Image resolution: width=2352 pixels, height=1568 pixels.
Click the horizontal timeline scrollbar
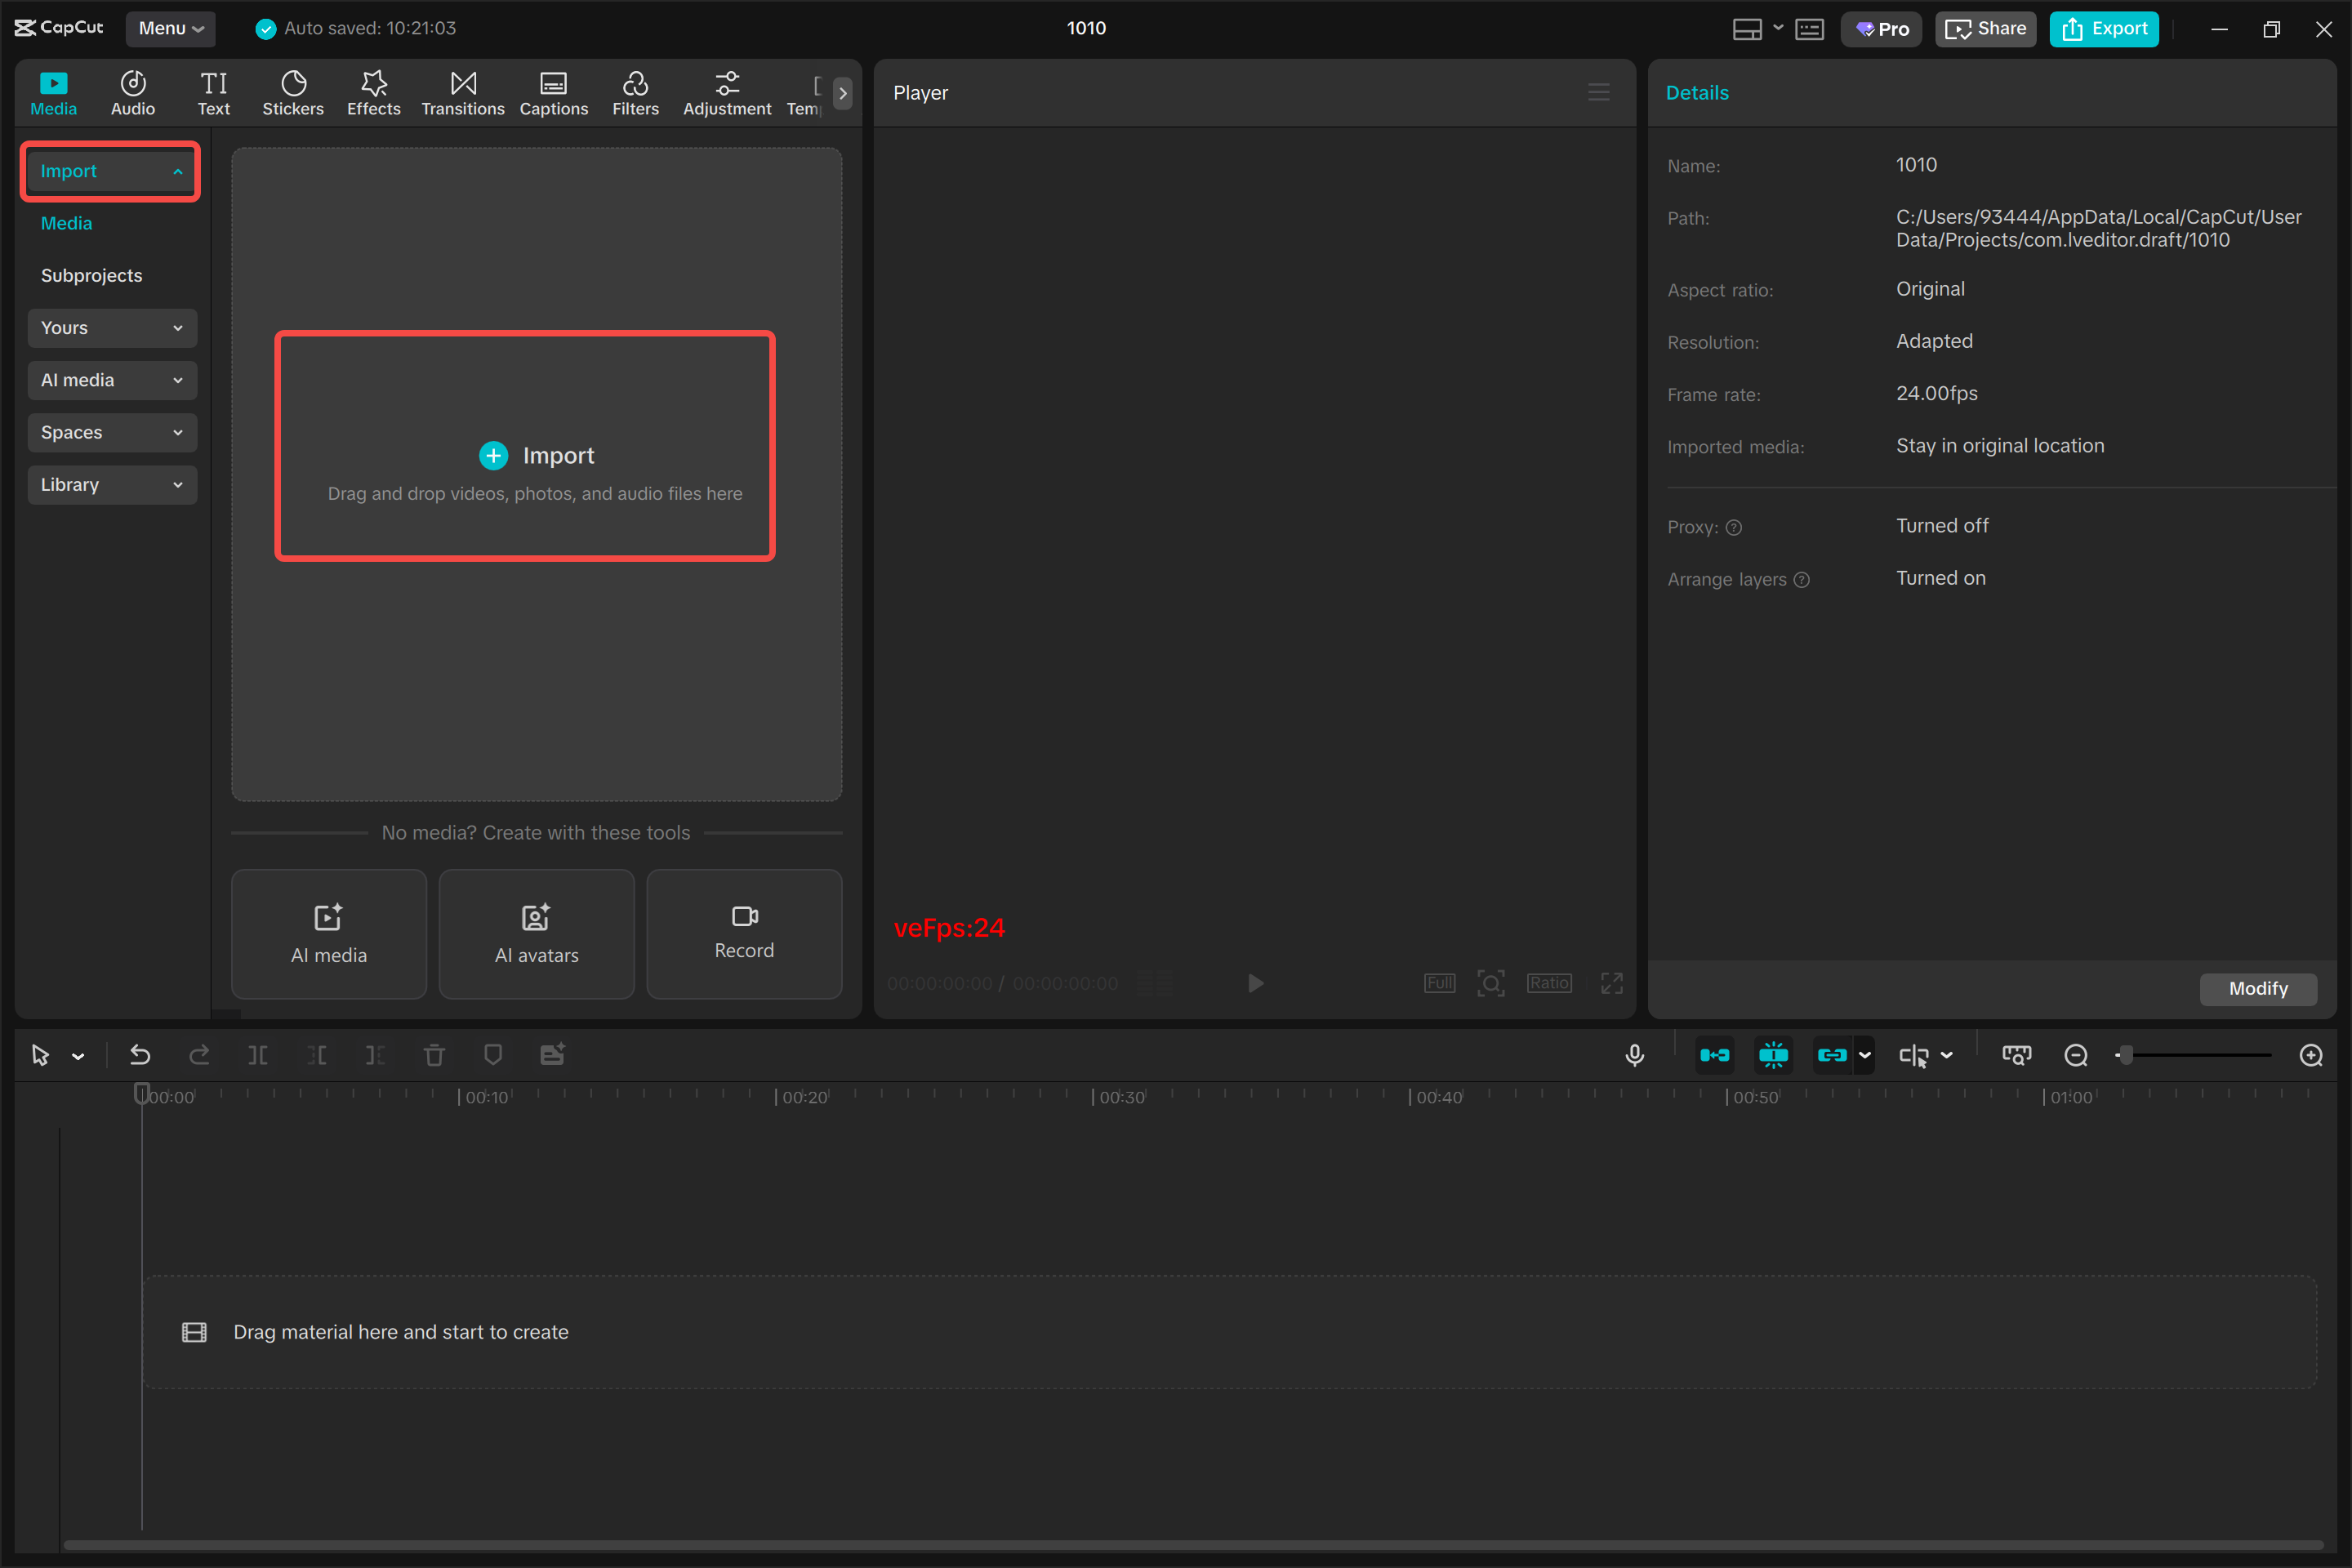[x=1194, y=1545]
